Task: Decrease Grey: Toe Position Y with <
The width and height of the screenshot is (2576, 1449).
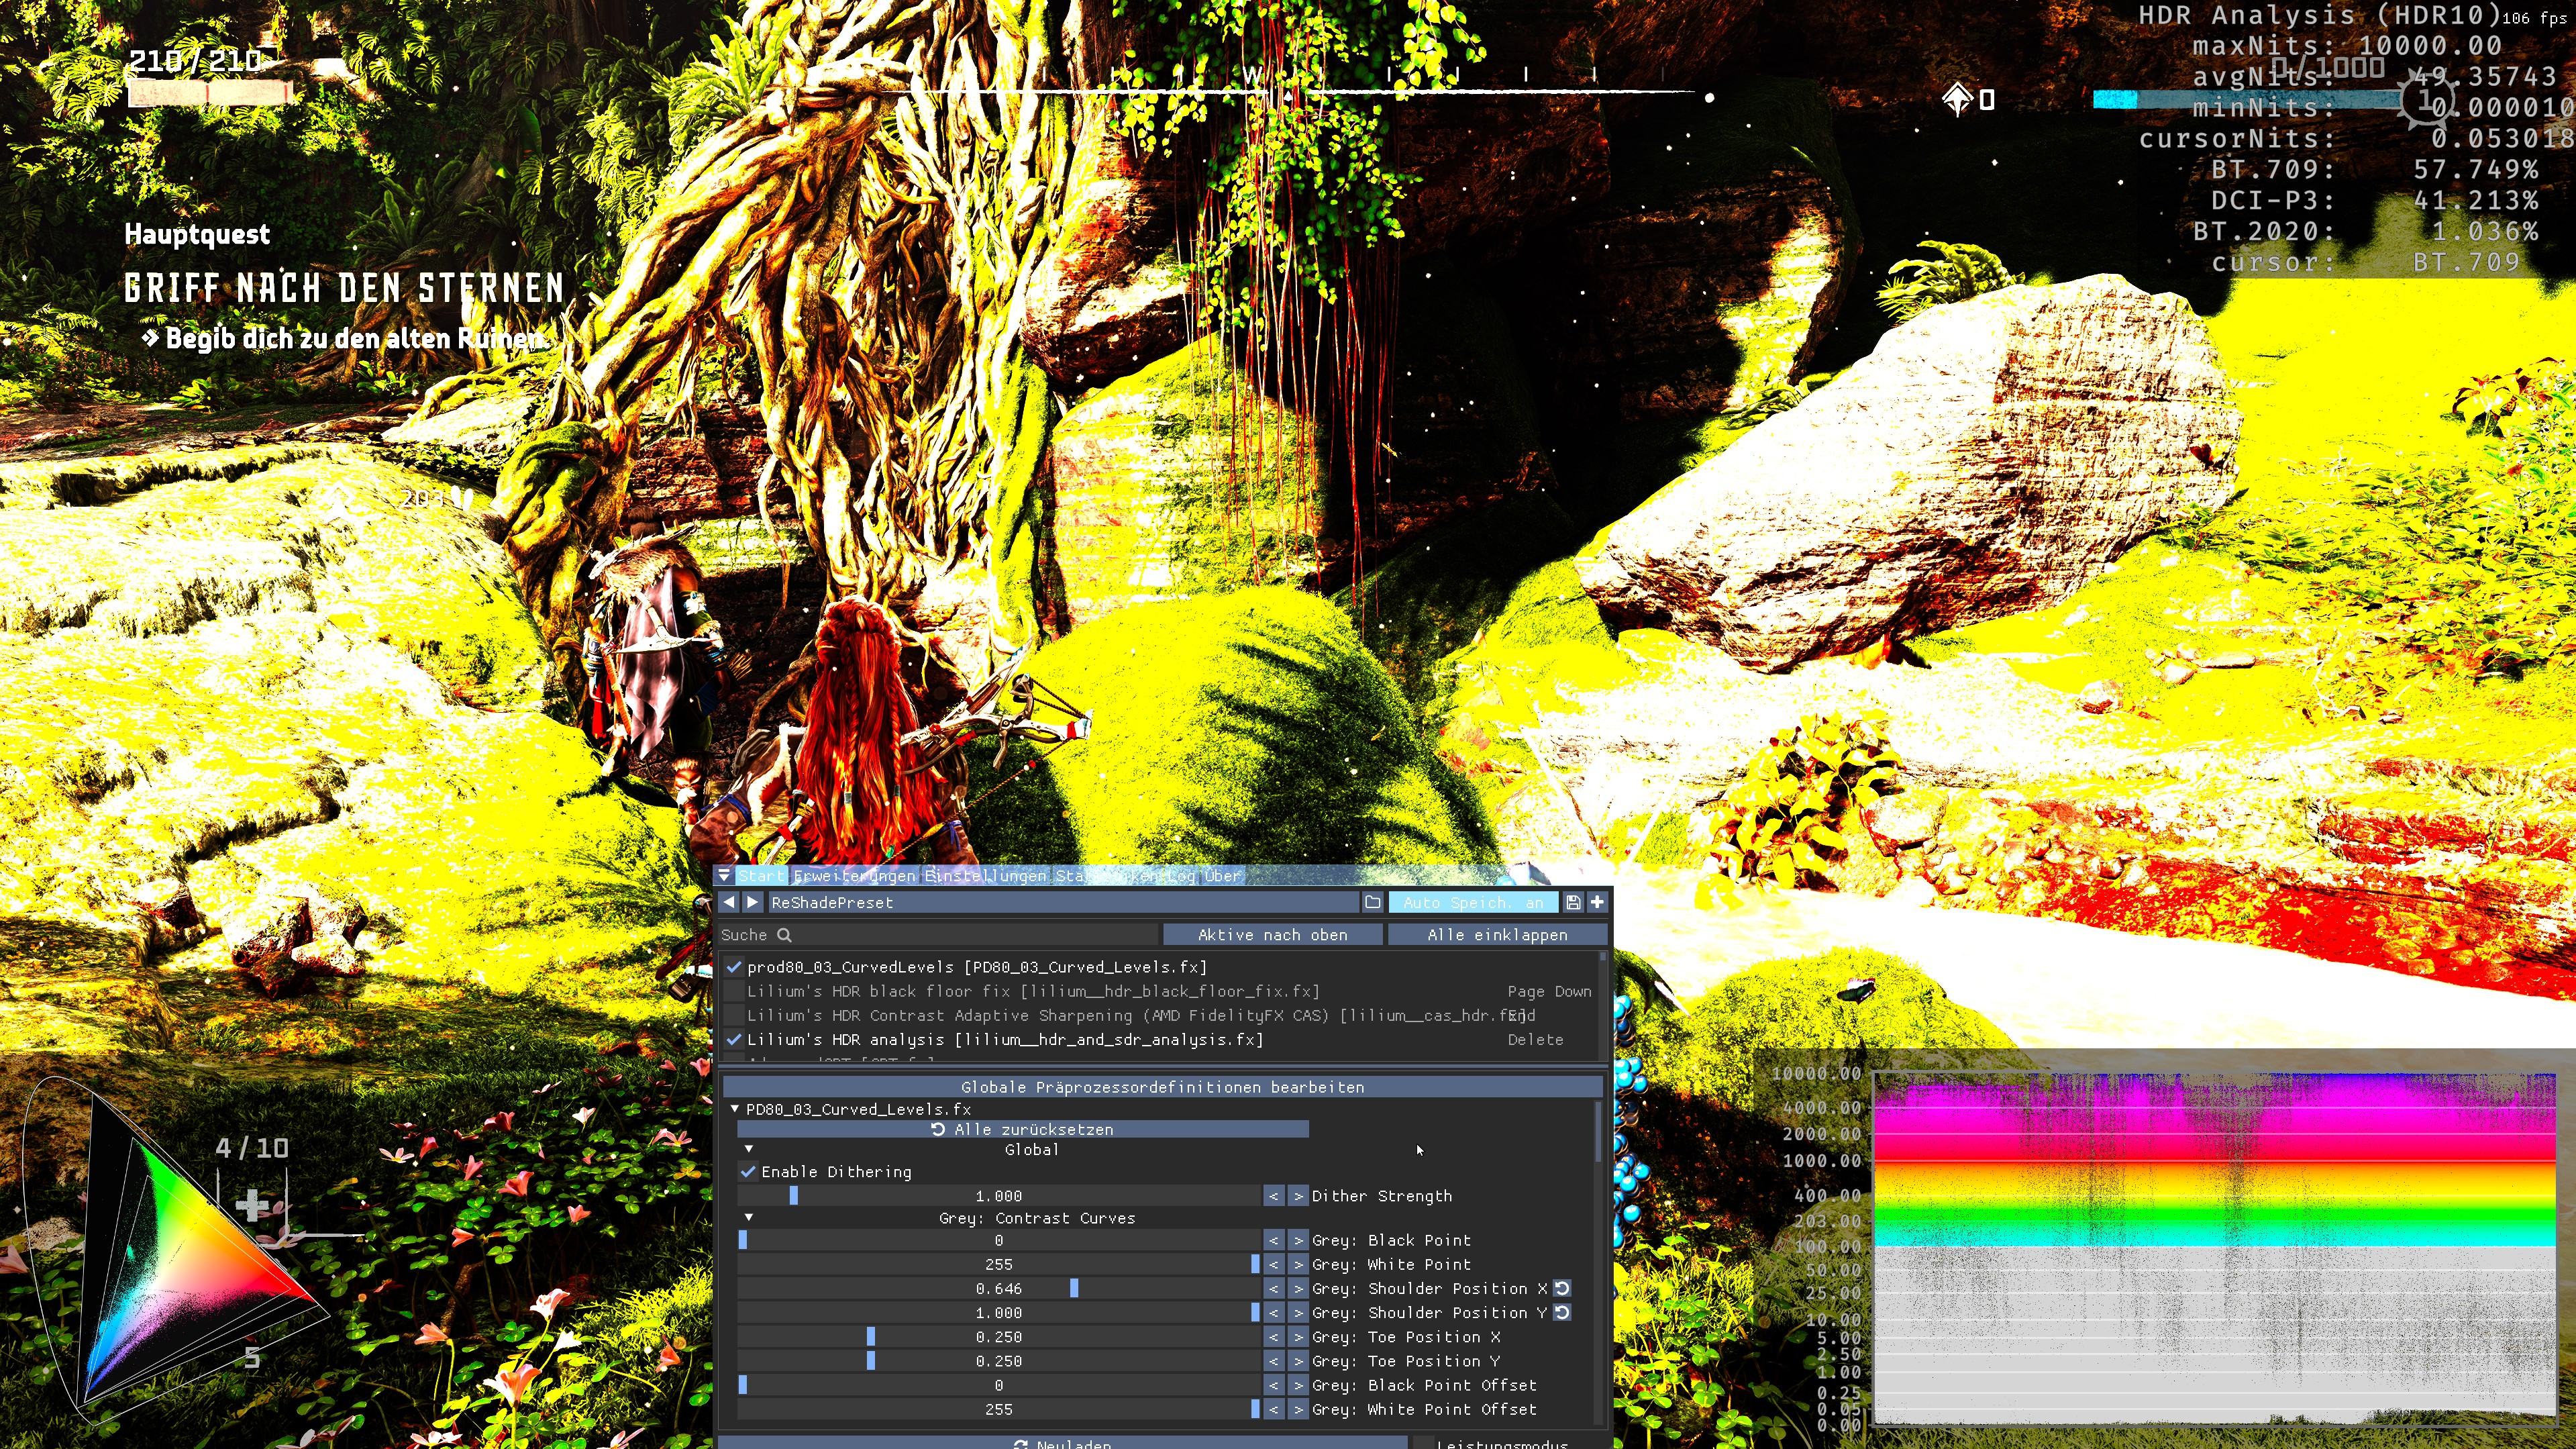Action: coord(1273,1361)
